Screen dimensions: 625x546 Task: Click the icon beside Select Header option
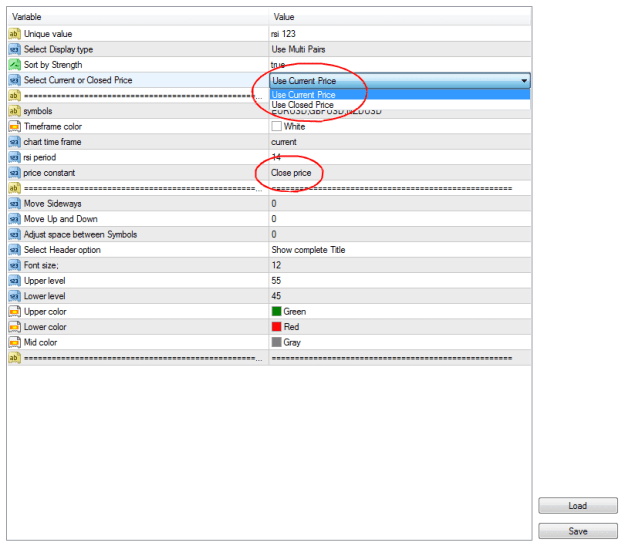coord(14,250)
